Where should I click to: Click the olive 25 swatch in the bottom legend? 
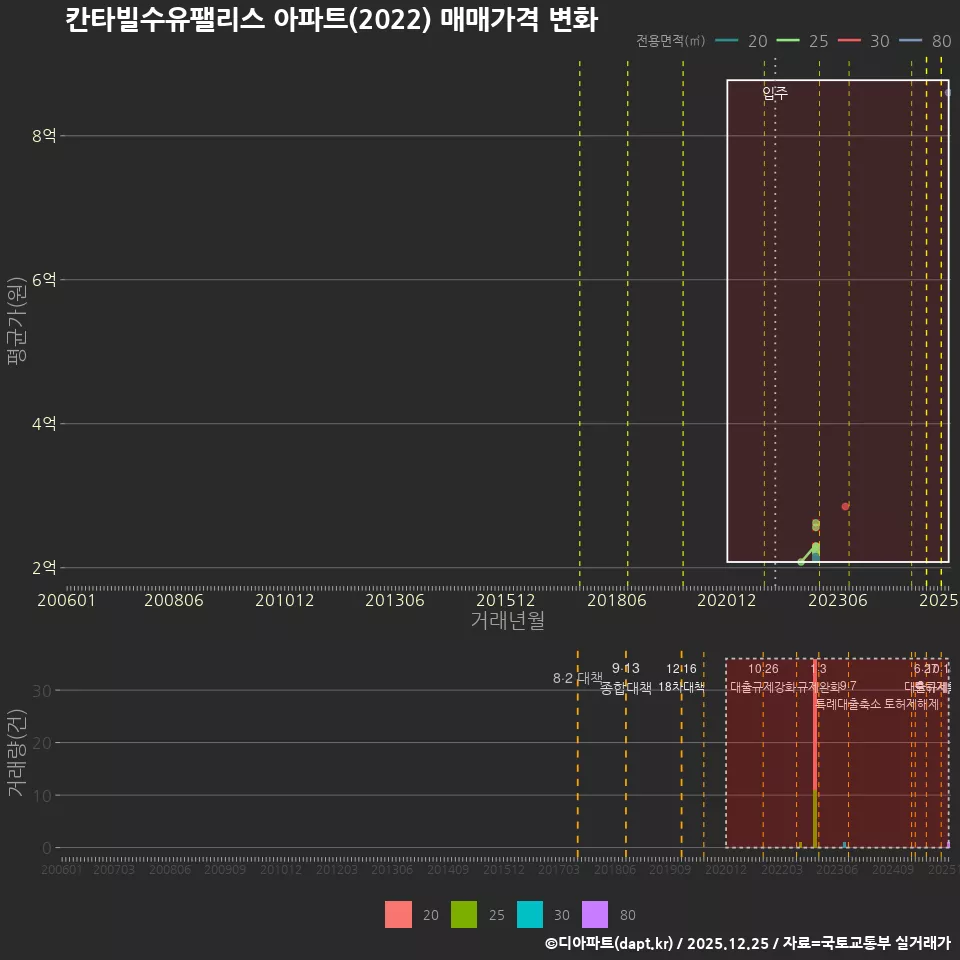pyautogui.click(x=463, y=915)
